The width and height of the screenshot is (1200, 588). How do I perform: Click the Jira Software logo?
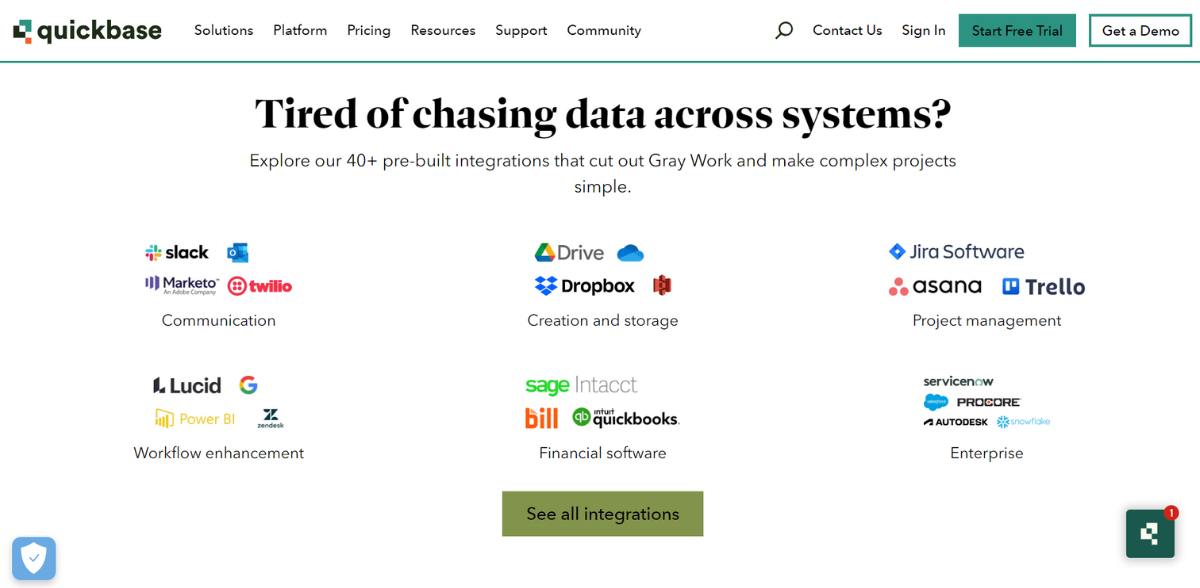click(x=957, y=252)
